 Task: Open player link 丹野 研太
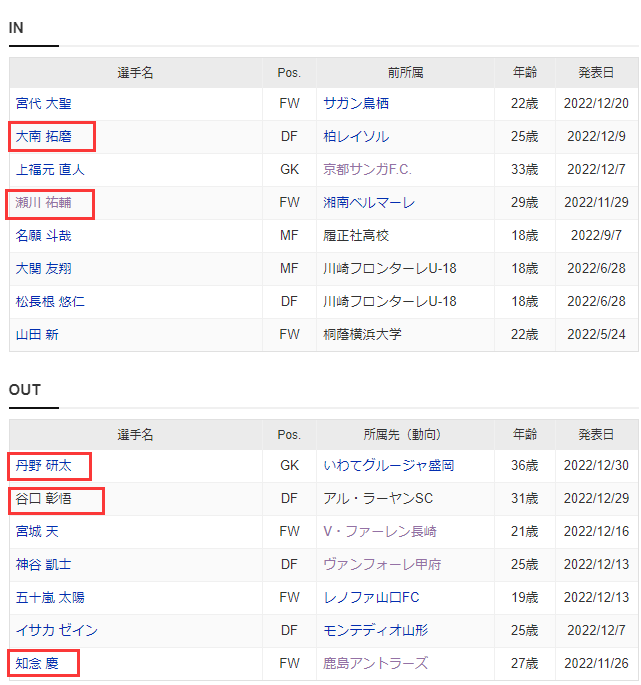pyautogui.click(x=43, y=466)
